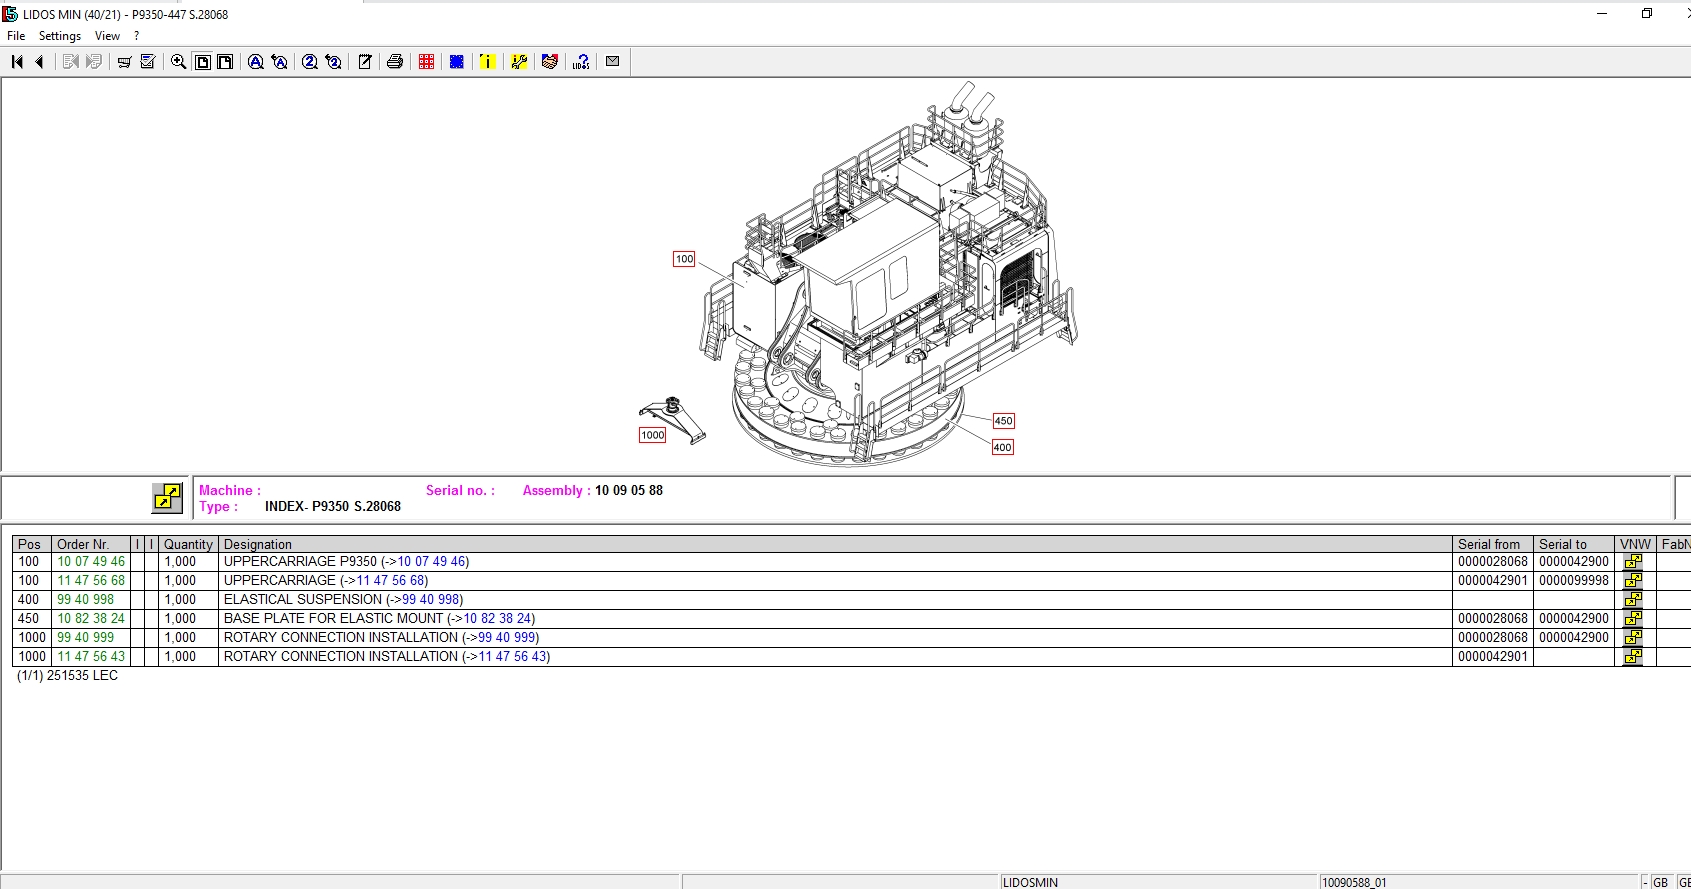Click the Designation column header
This screenshot has width=1691, height=889.
pos(834,544)
